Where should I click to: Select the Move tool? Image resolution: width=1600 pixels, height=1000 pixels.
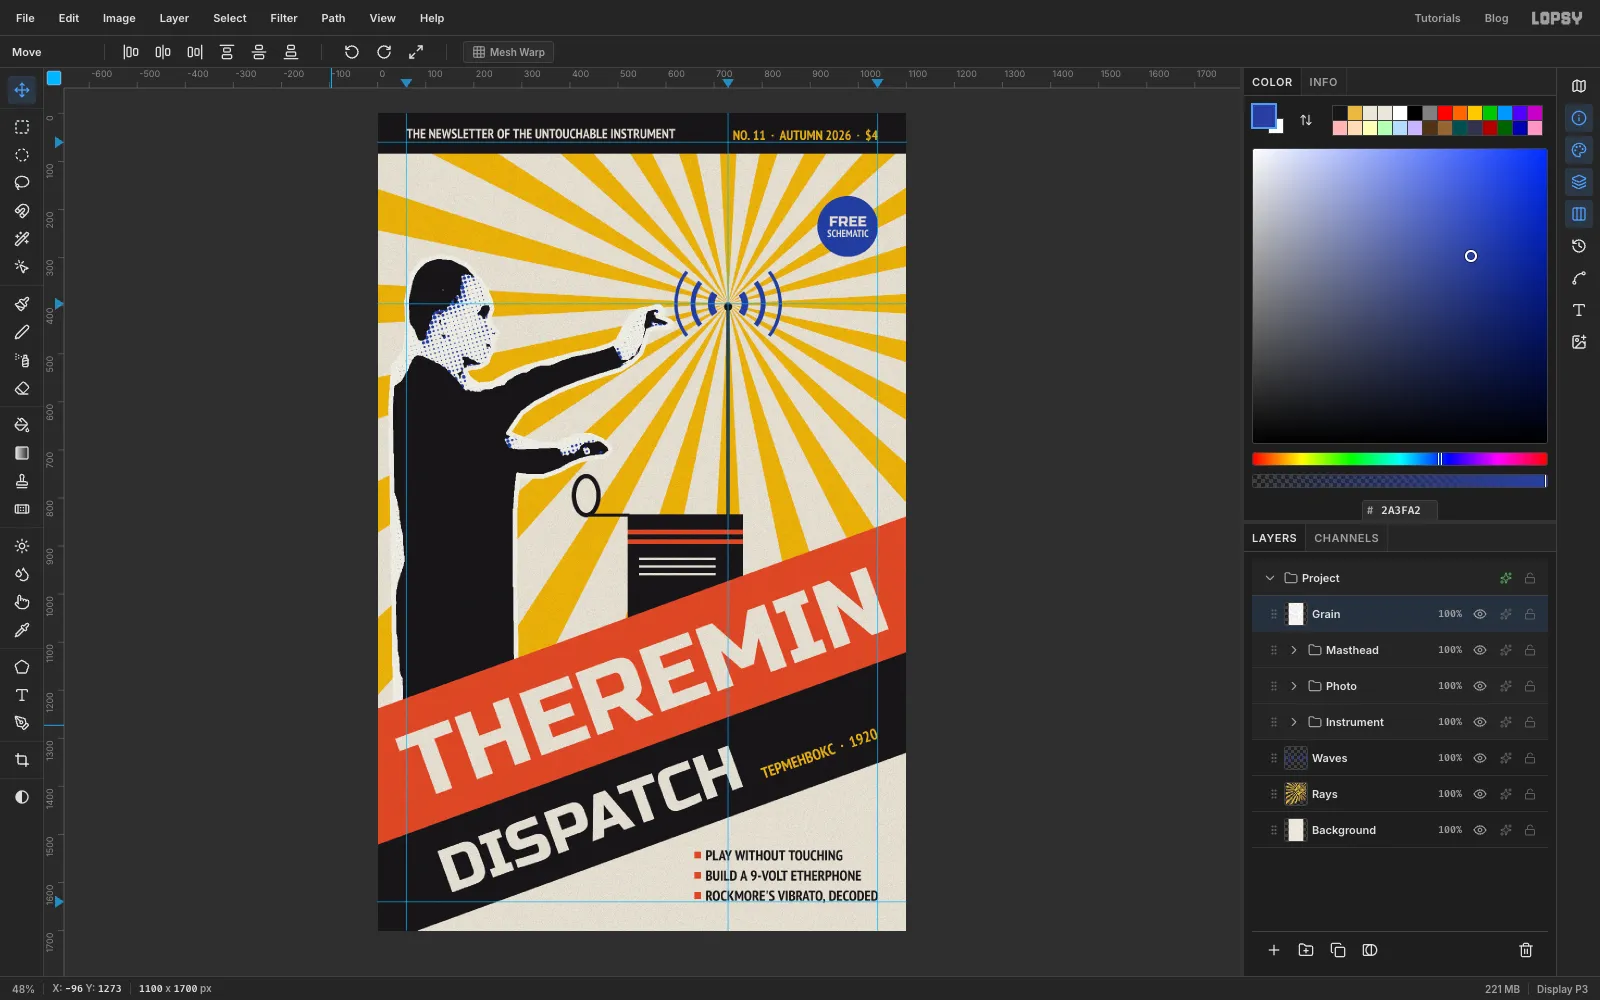22,90
